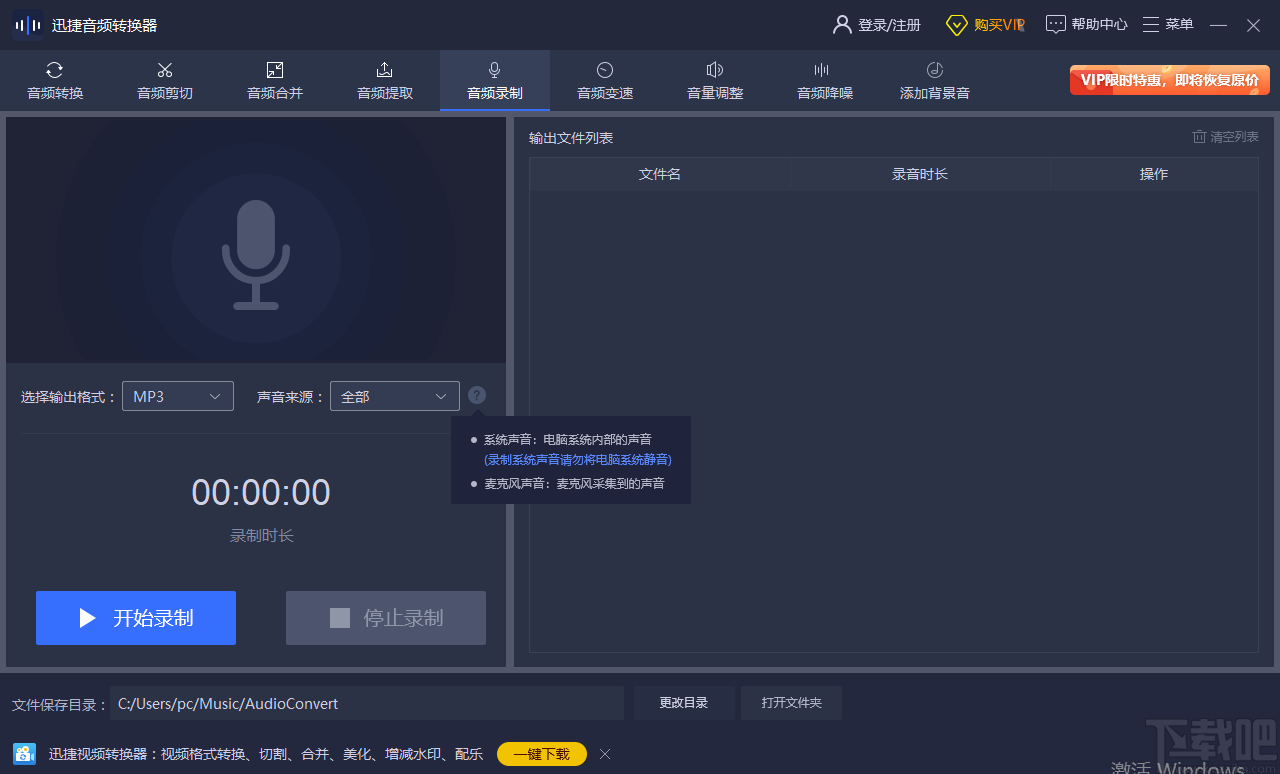Open the 音频转换 audio convert tool
The image size is (1280, 774).
tap(55, 80)
